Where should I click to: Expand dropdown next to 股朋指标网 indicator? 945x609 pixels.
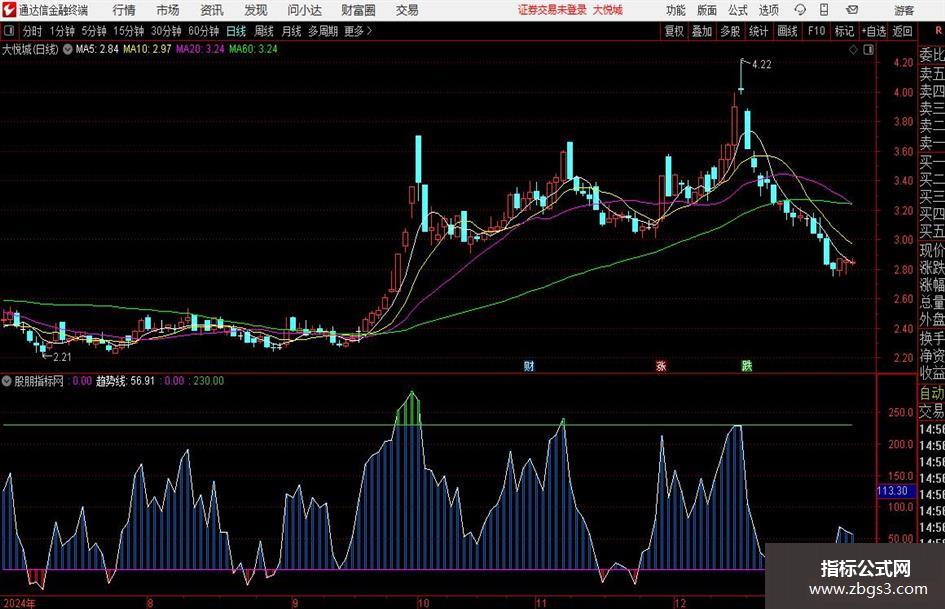[8, 381]
